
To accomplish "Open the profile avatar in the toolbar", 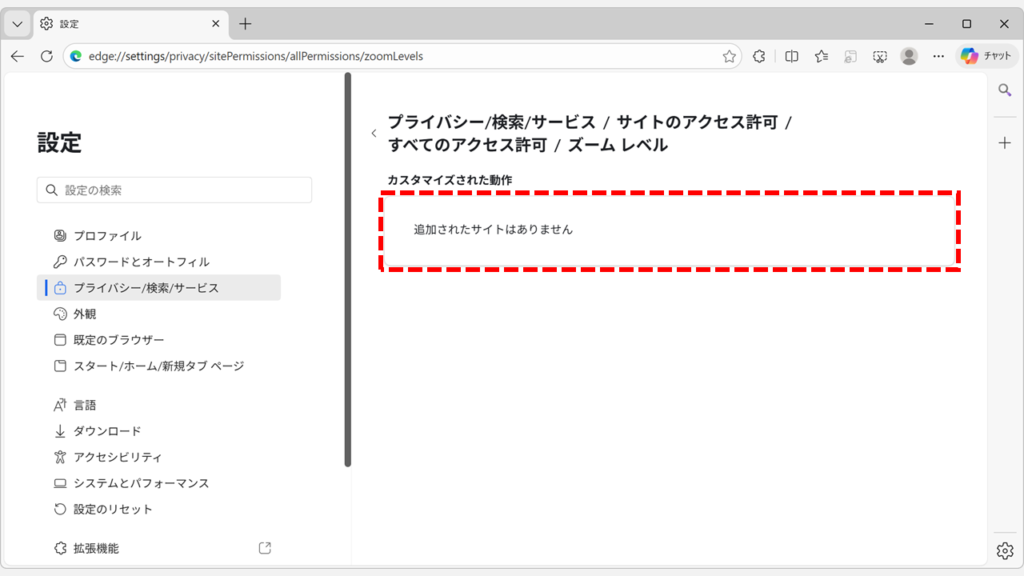I will click(x=908, y=57).
